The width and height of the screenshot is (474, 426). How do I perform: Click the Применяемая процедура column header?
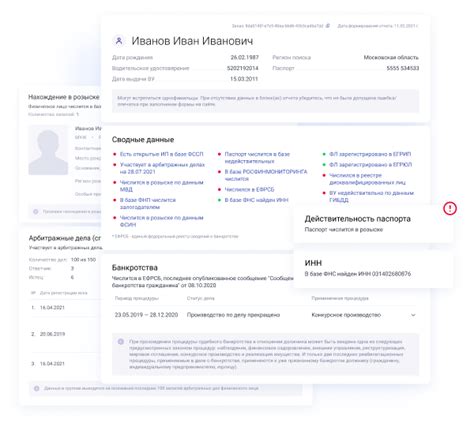coord(340,298)
